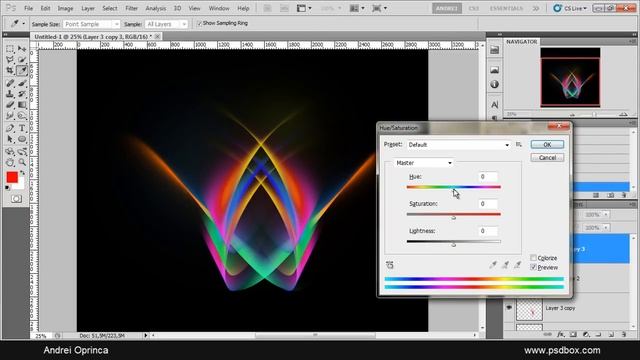Select the Move tool

click(22, 49)
